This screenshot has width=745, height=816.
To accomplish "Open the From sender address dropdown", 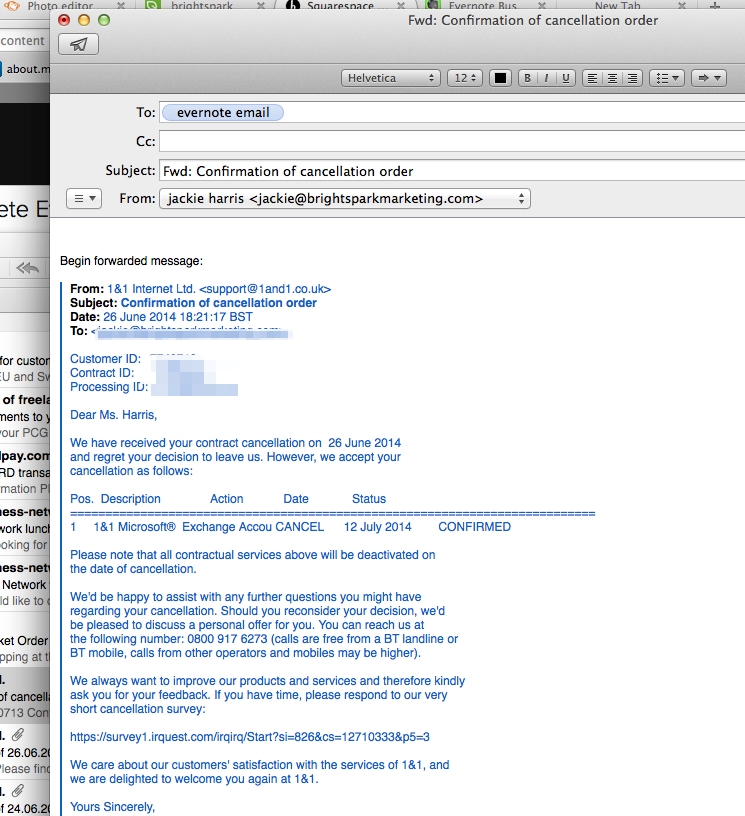I will pyautogui.click(x=345, y=199).
